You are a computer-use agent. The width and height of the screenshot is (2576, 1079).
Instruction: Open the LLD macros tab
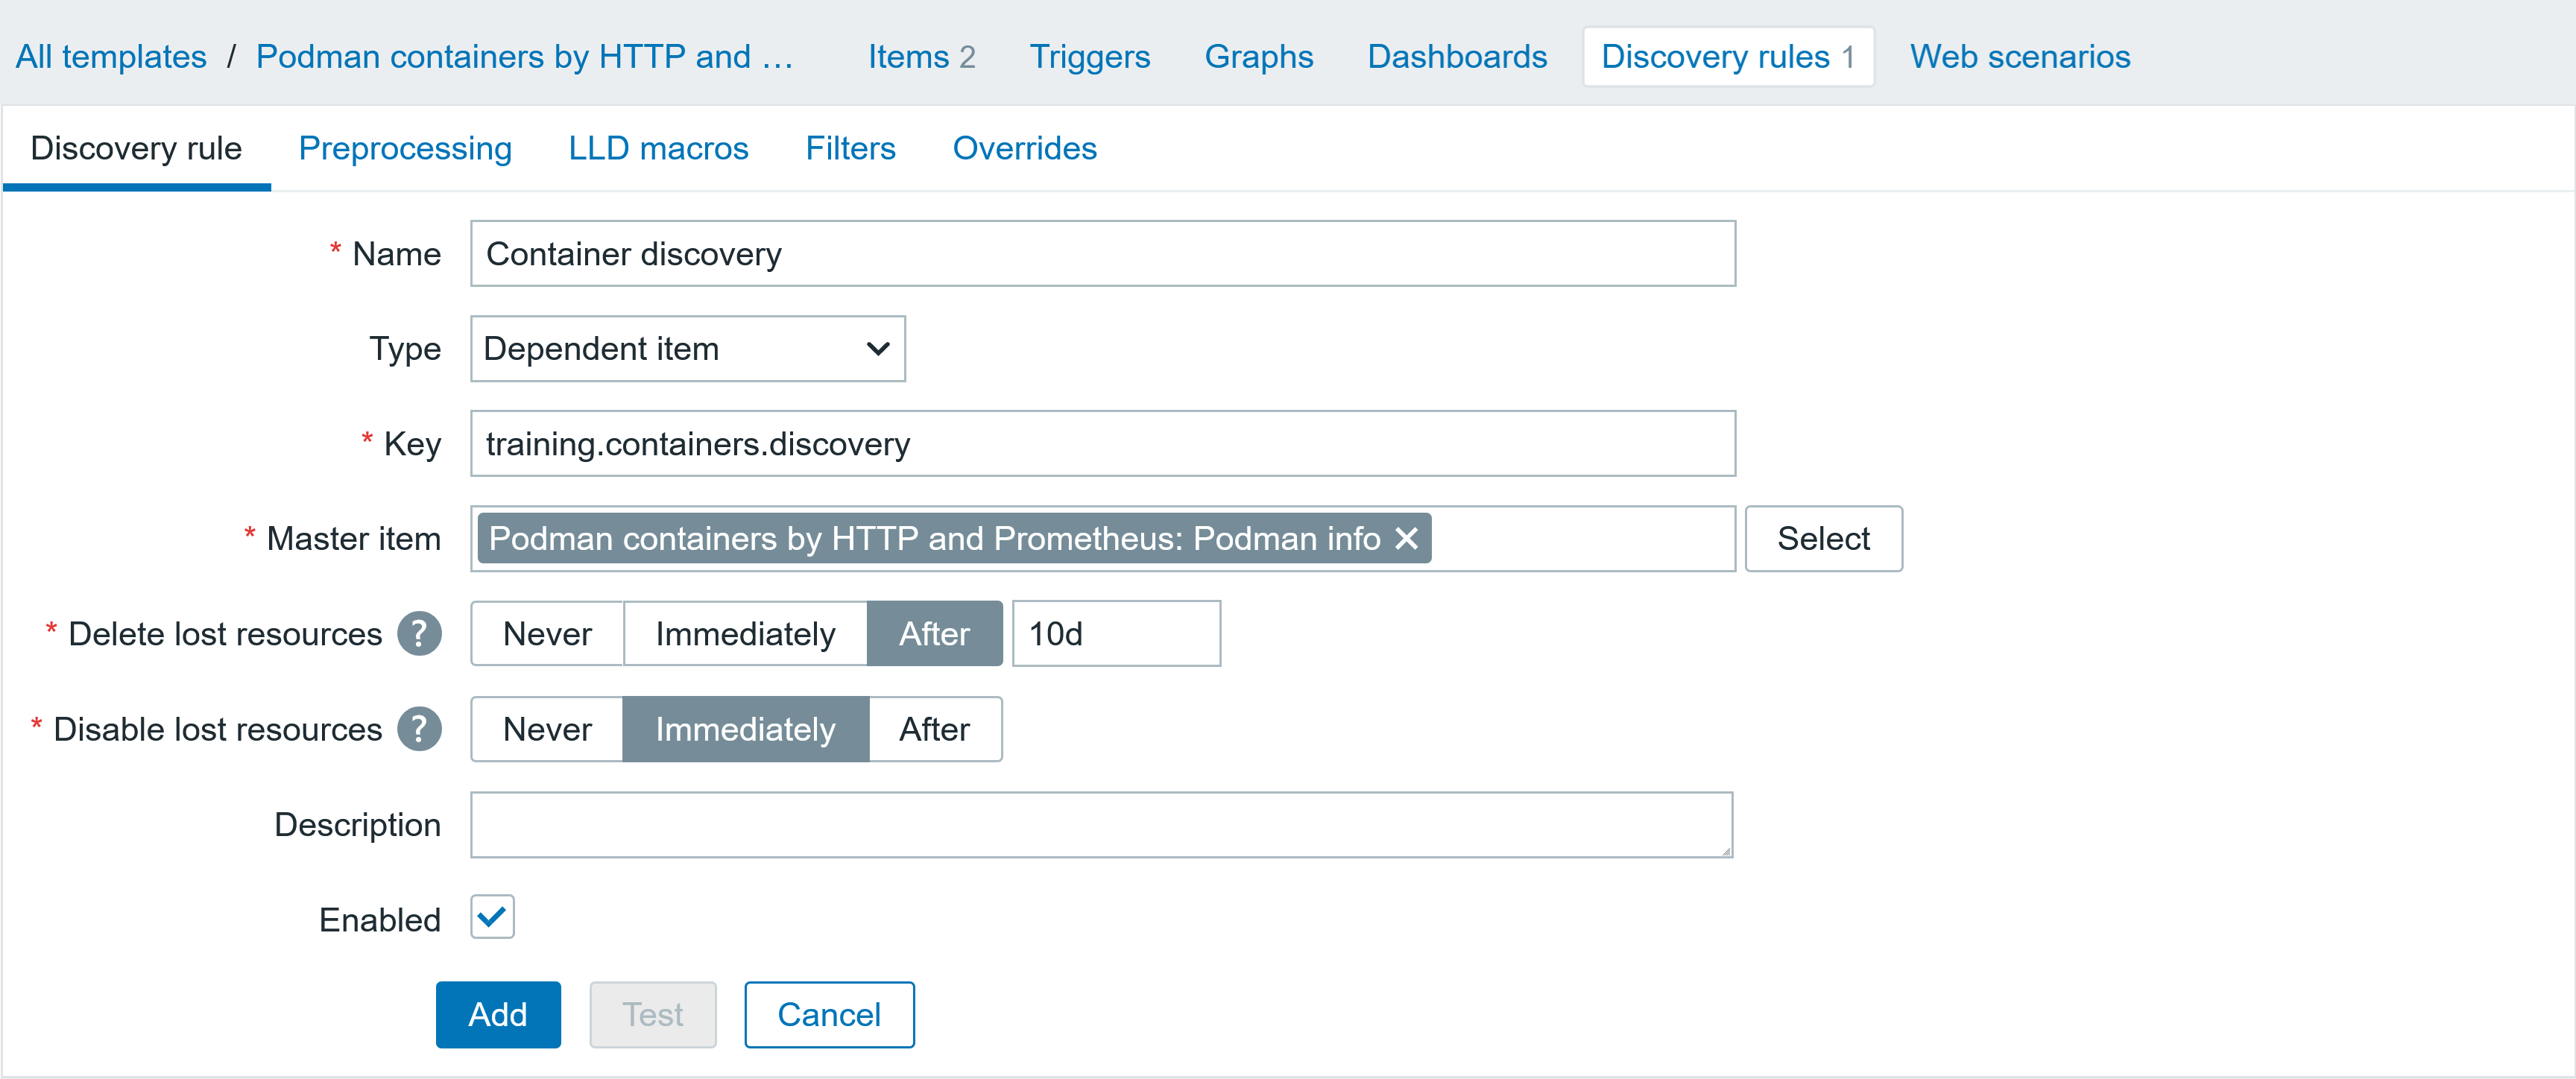pos(658,148)
